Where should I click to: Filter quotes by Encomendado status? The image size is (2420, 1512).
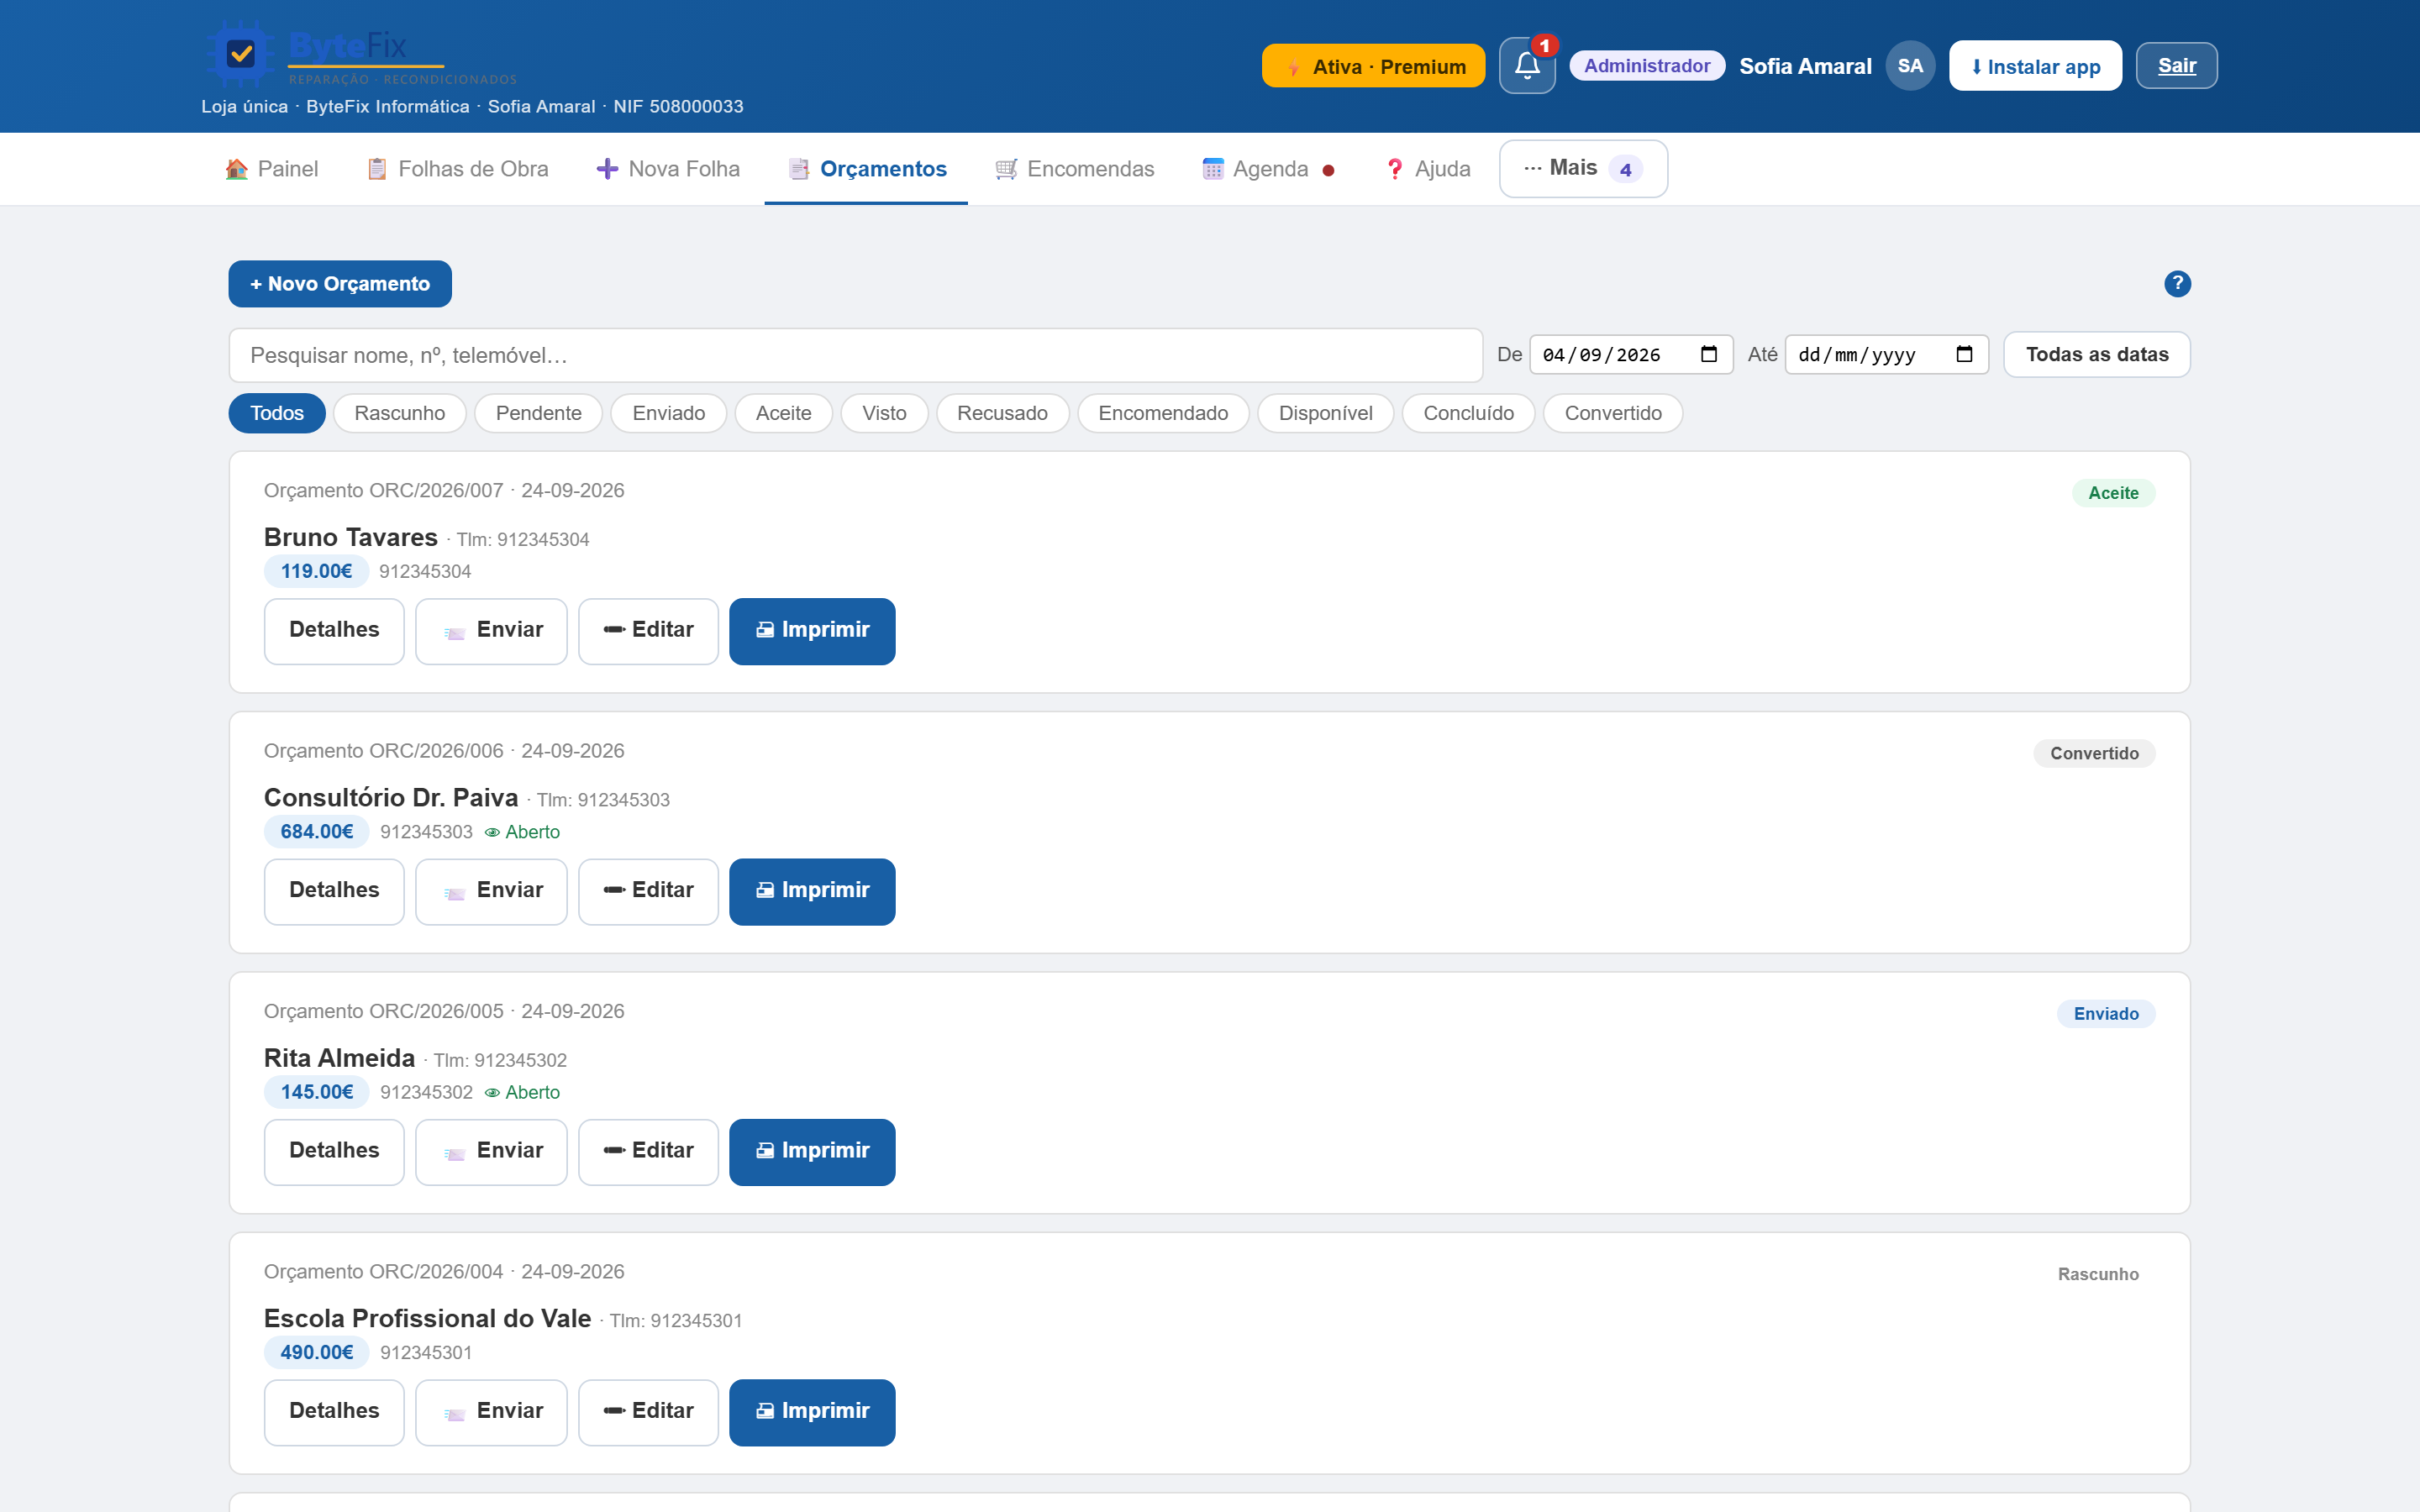(x=1163, y=413)
